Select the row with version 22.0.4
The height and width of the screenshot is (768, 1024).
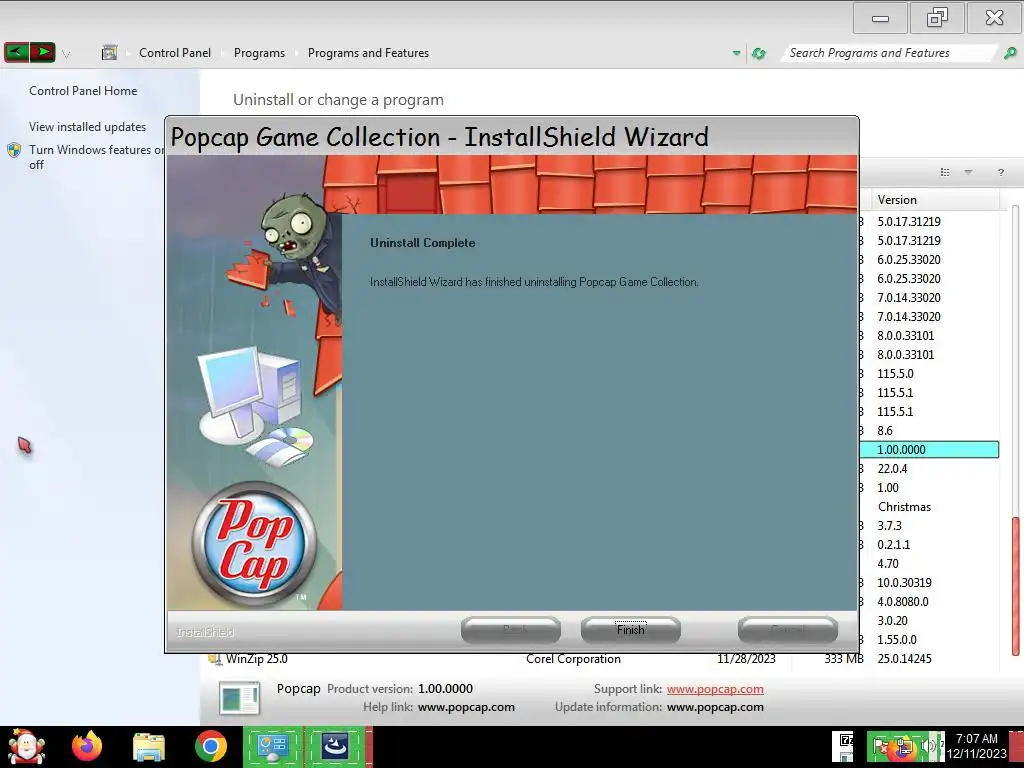click(929, 468)
